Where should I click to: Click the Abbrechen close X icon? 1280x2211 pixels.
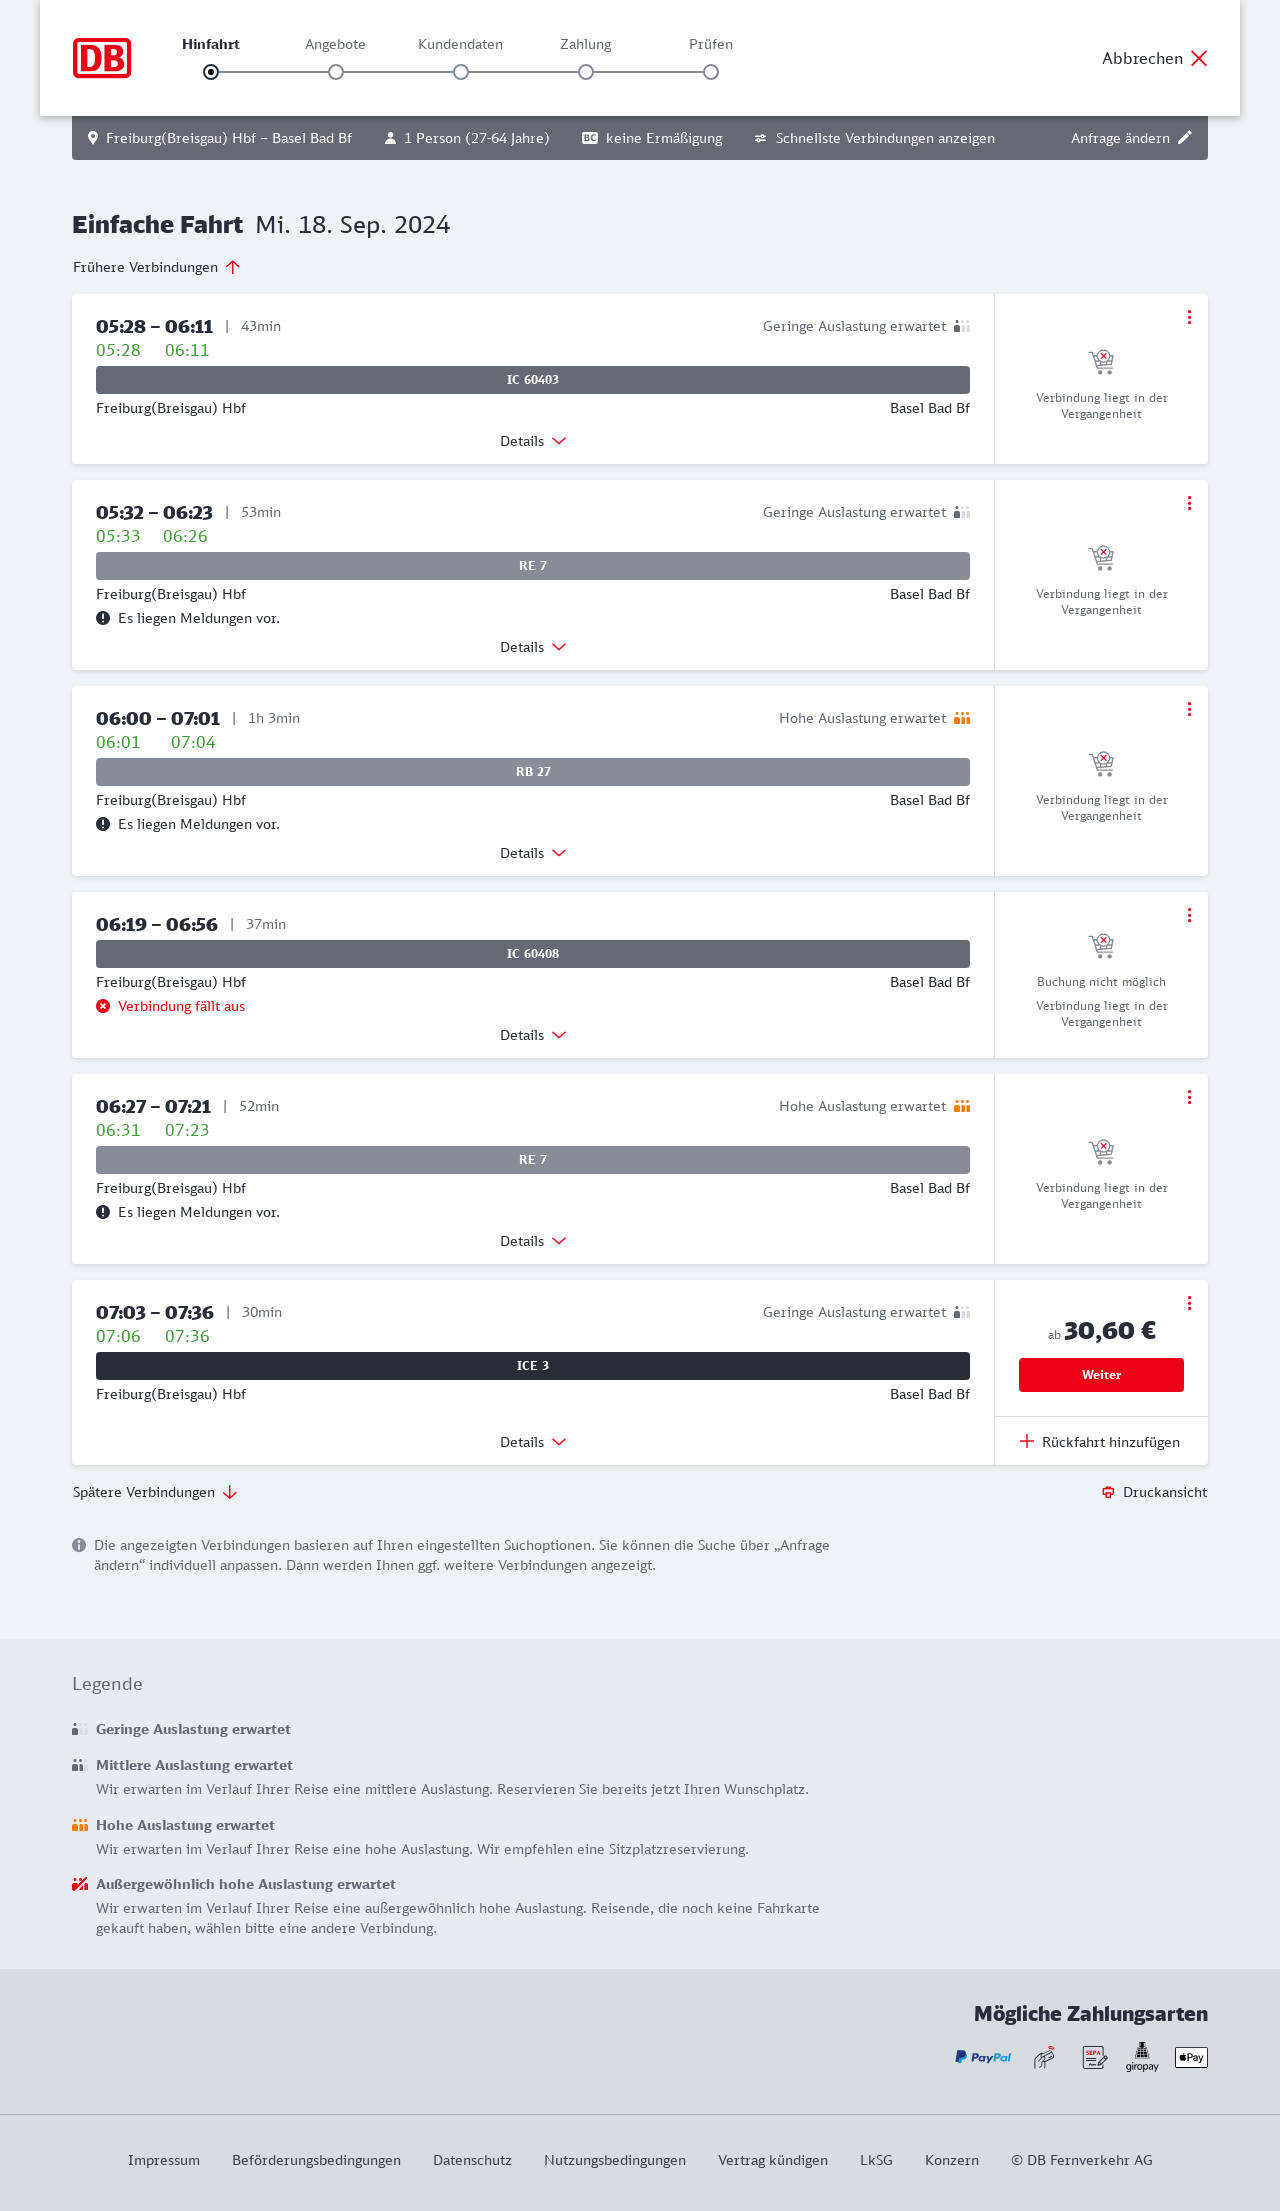[1199, 58]
